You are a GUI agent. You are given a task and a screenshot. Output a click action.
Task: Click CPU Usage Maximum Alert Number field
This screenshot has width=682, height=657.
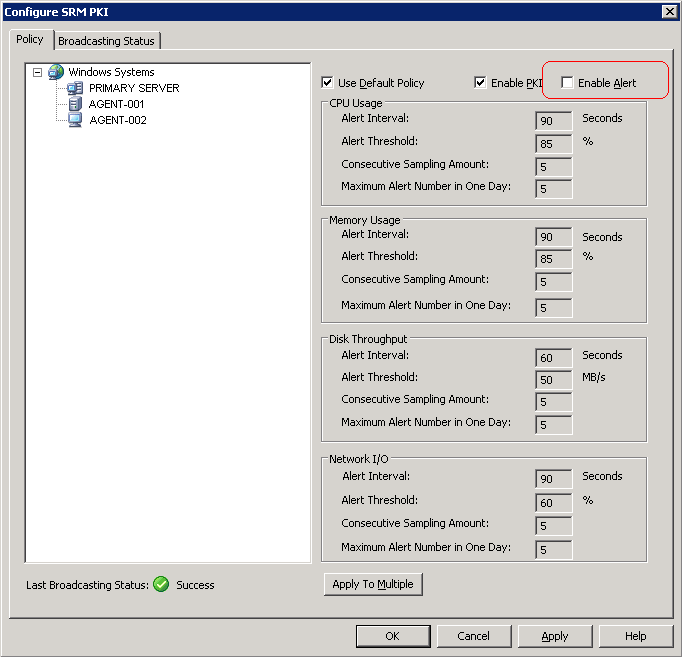coord(554,189)
